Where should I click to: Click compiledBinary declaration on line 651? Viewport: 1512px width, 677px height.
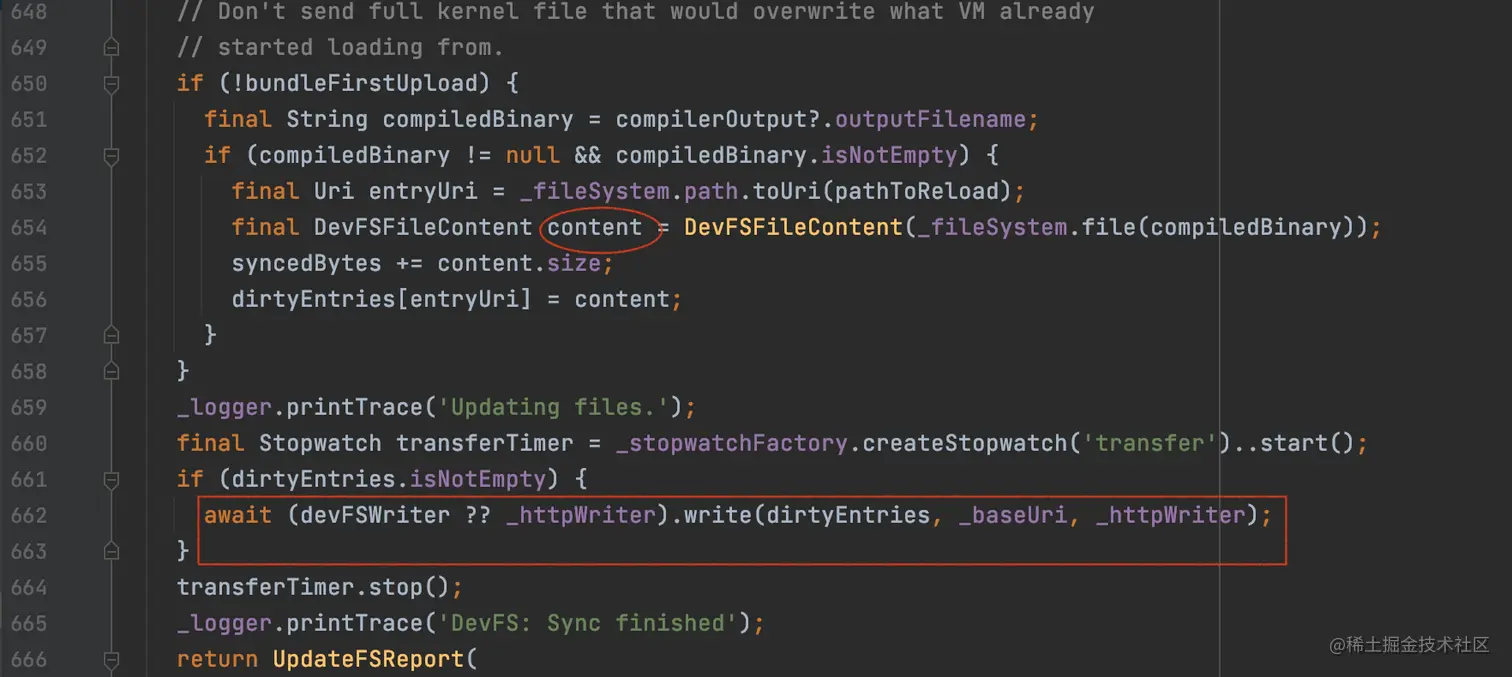pyautogui.click(x=478, y=119)
